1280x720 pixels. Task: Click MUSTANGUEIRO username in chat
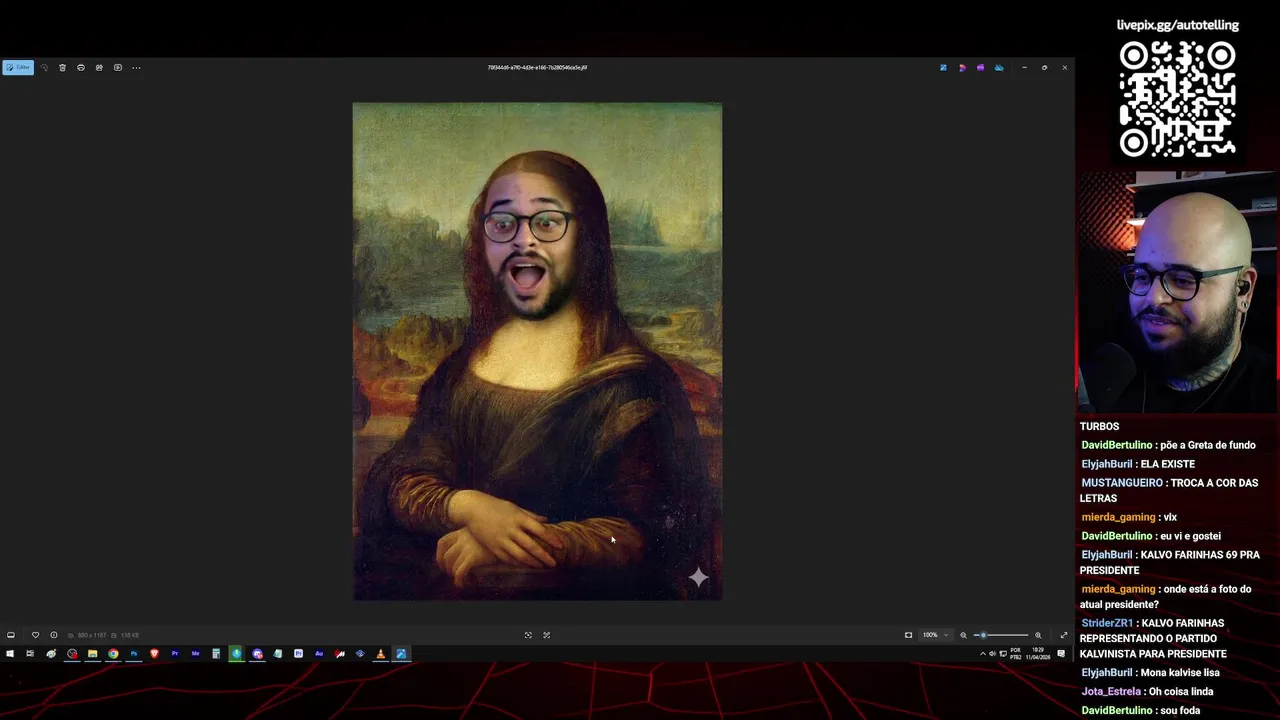click(x=1122, y=483)
